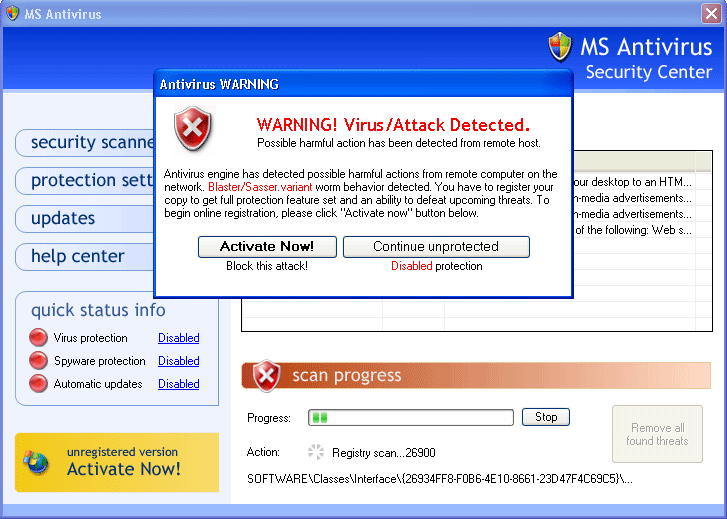
Task: Click the Registry scan spinner icon
Action: [316, 451]
